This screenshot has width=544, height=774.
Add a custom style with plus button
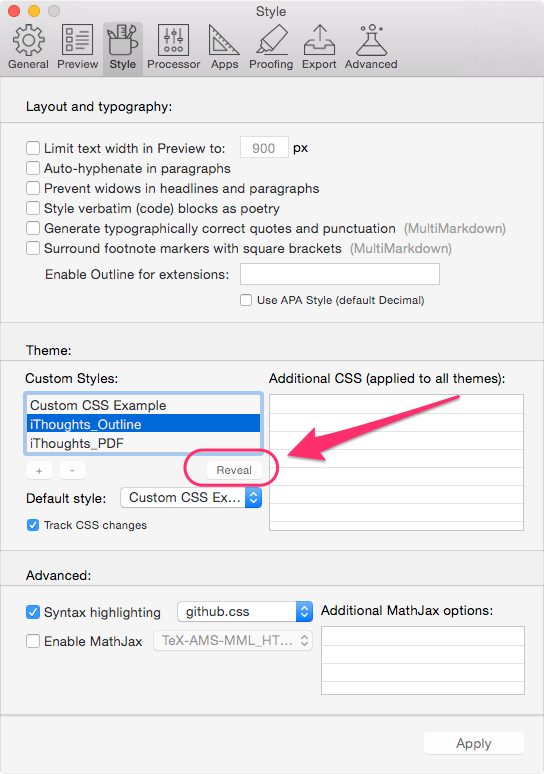pyautogui.click(x=39, y=470)
